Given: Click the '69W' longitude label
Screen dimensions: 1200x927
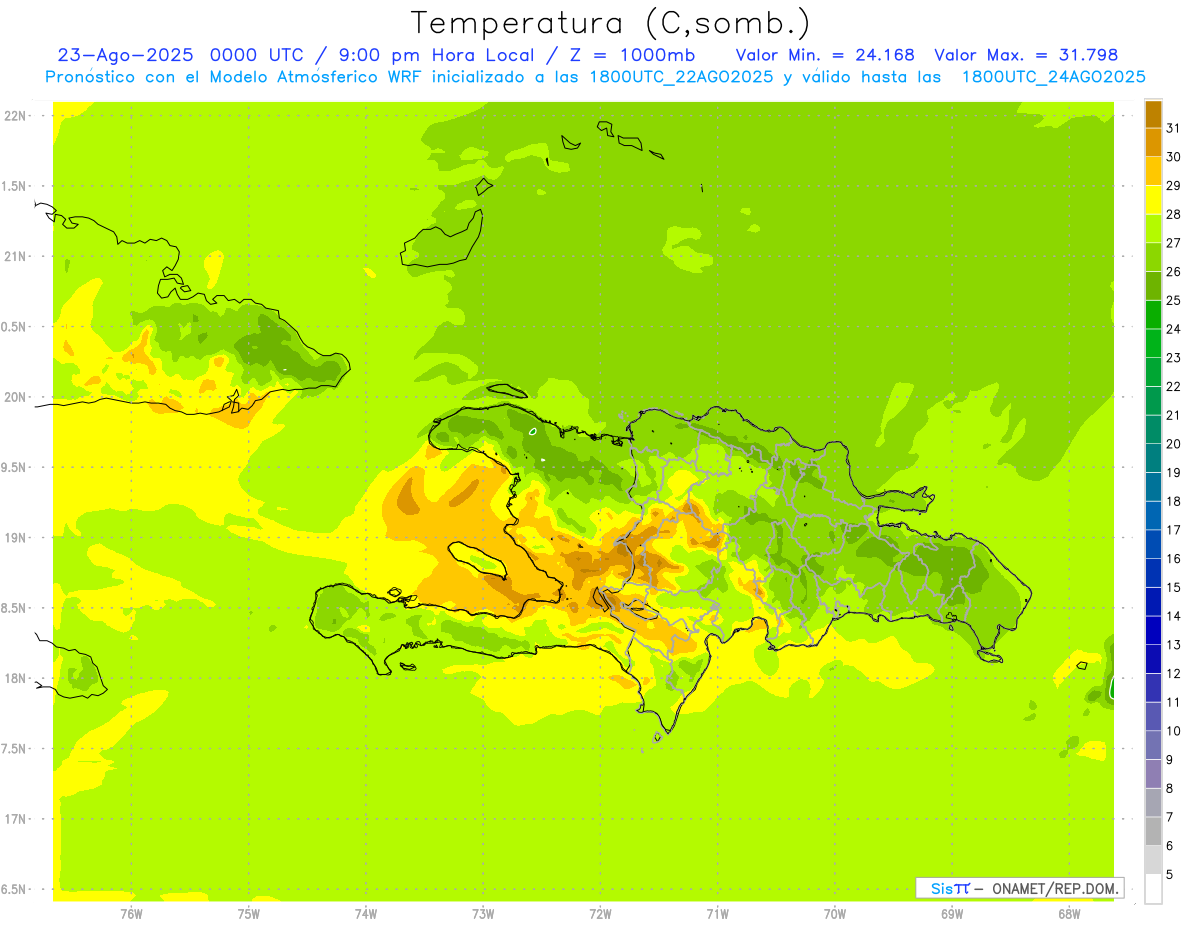Looking at the screenshot, I should pos(952,913).
